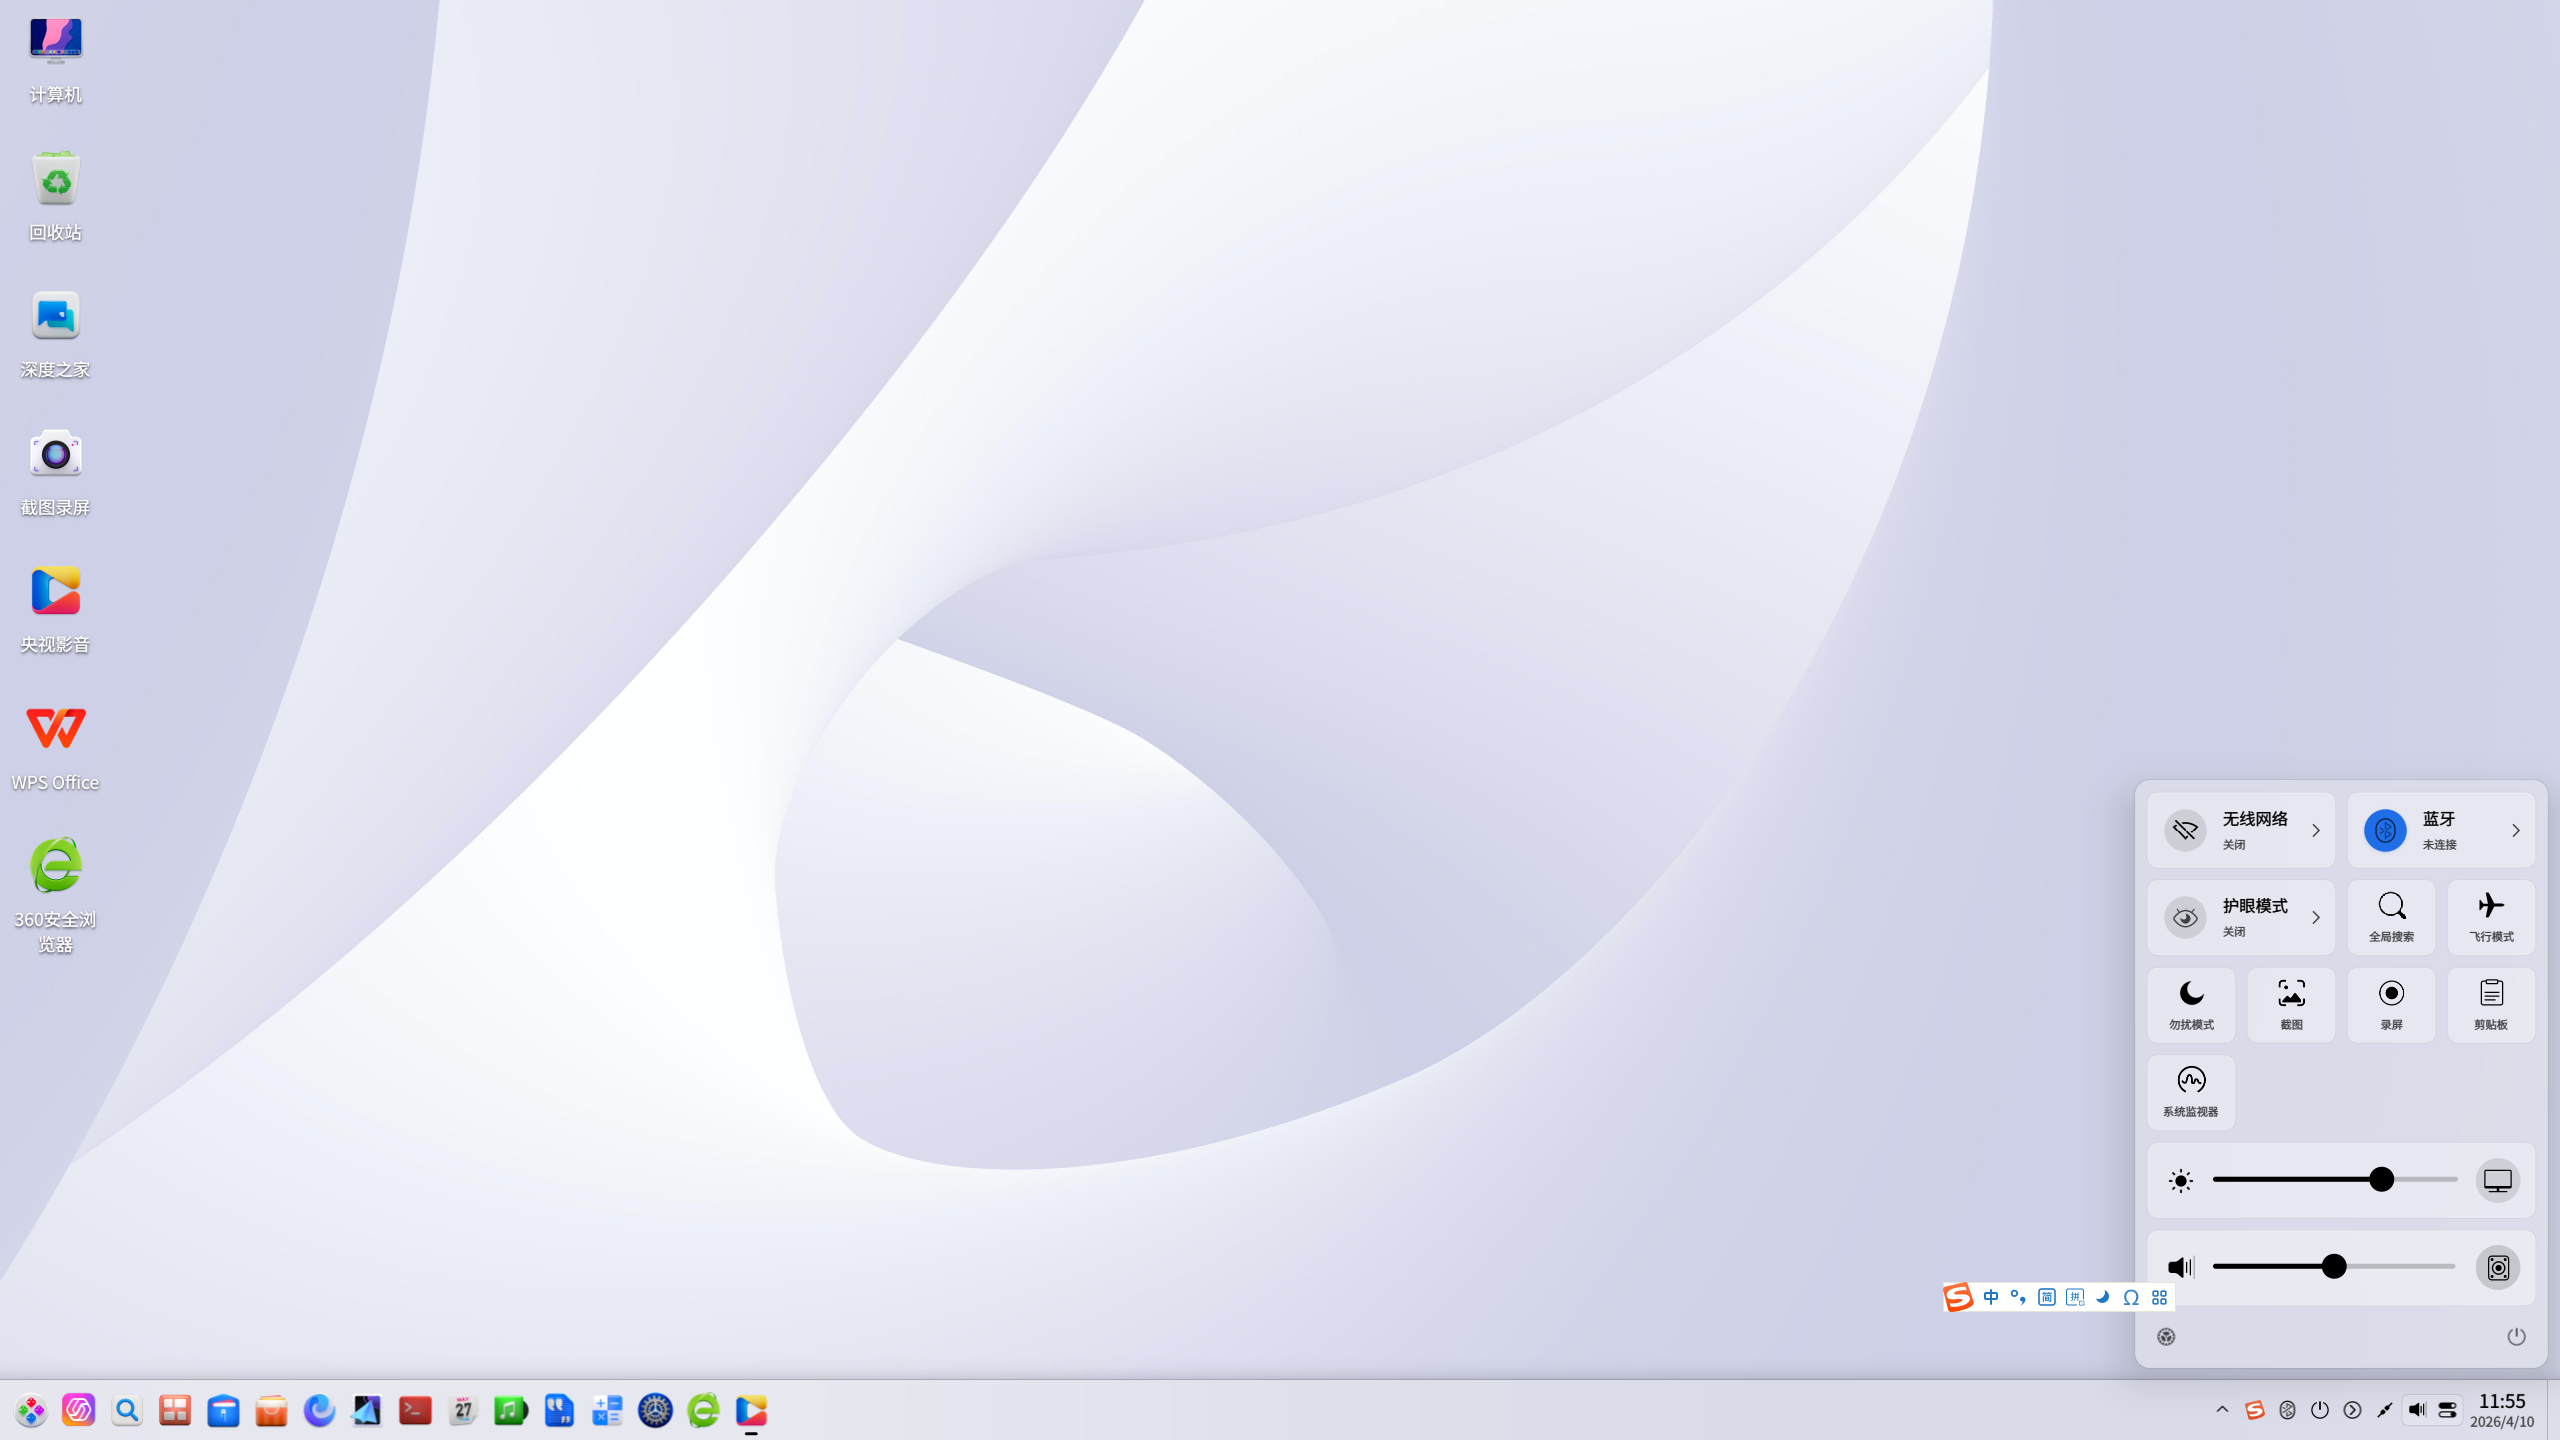
Task: Open terminal from the dock
Action: (415, 1410)
